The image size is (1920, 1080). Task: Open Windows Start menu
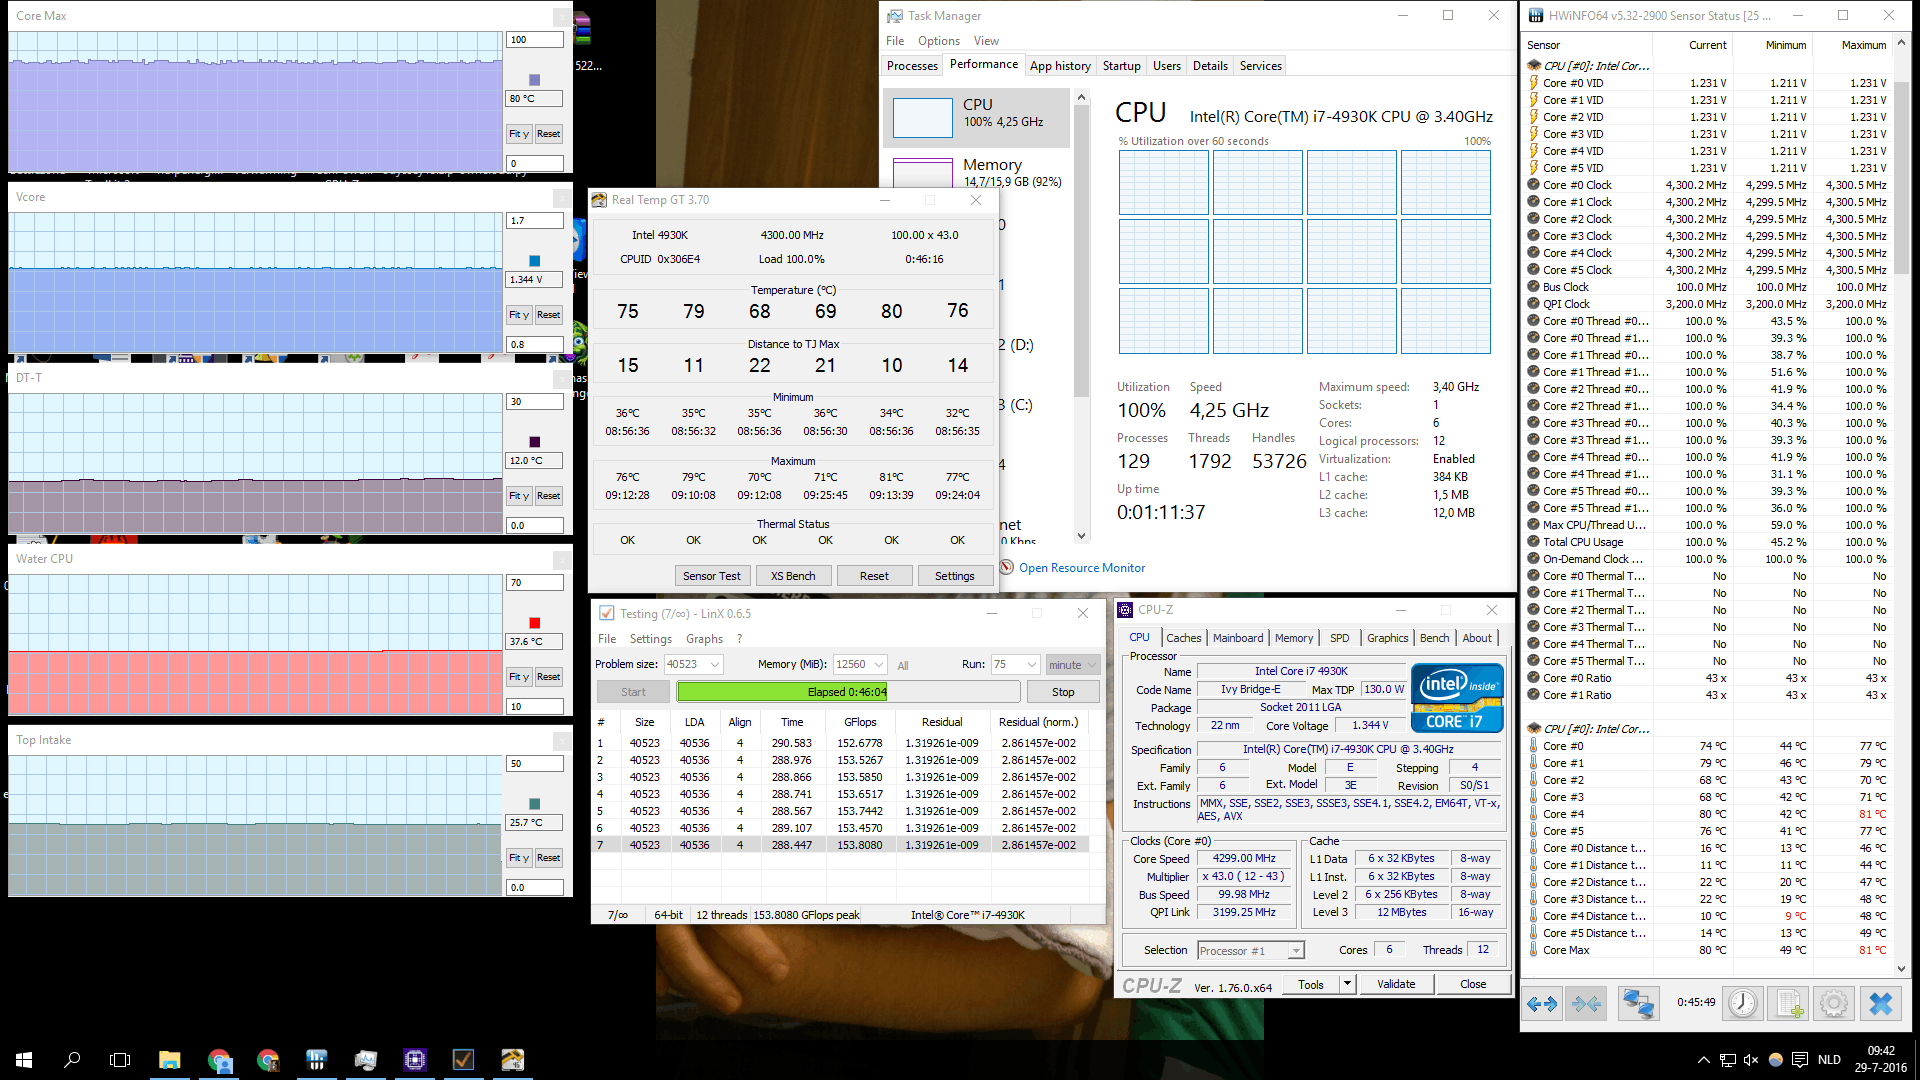click(x=24, y=1060)
